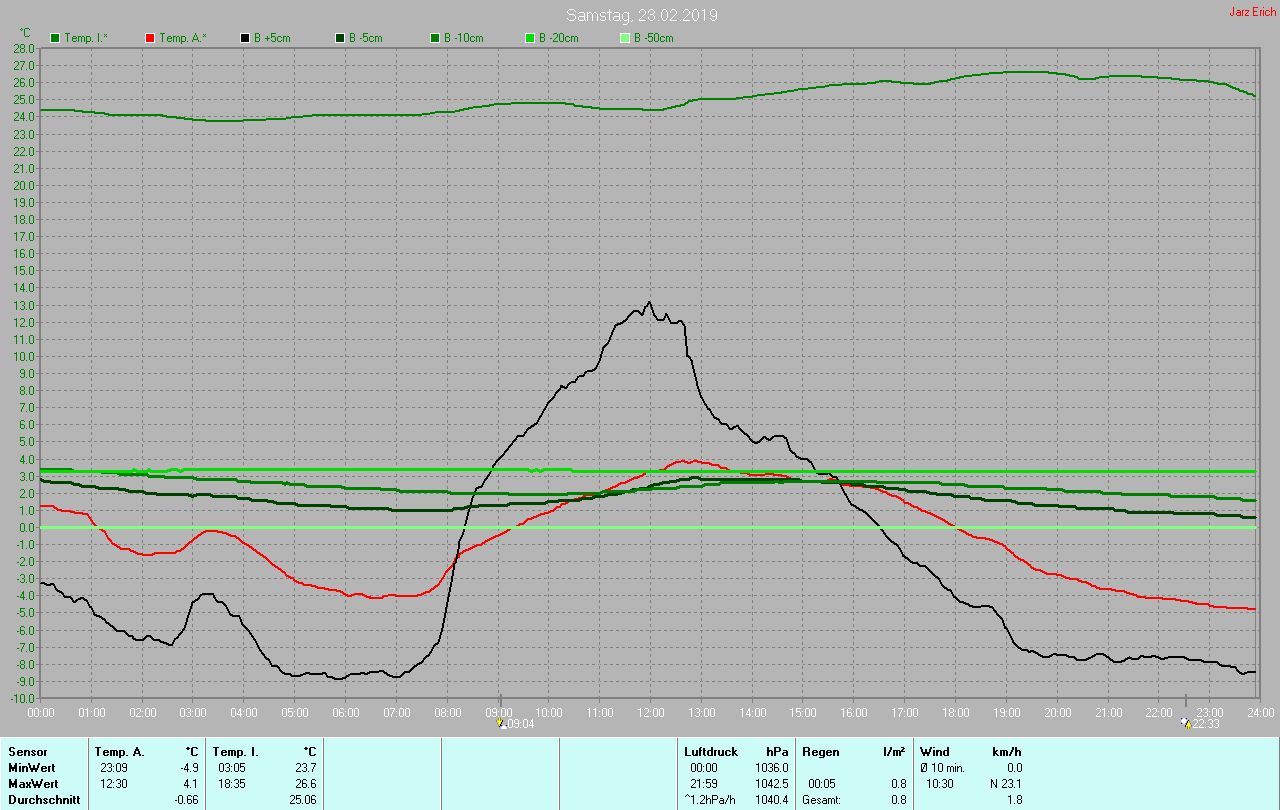Click the date title Samstag, 23.02.2019
Image resolution: width=1280 pixels, height=810 pixels.
click(x=641, y=15)
